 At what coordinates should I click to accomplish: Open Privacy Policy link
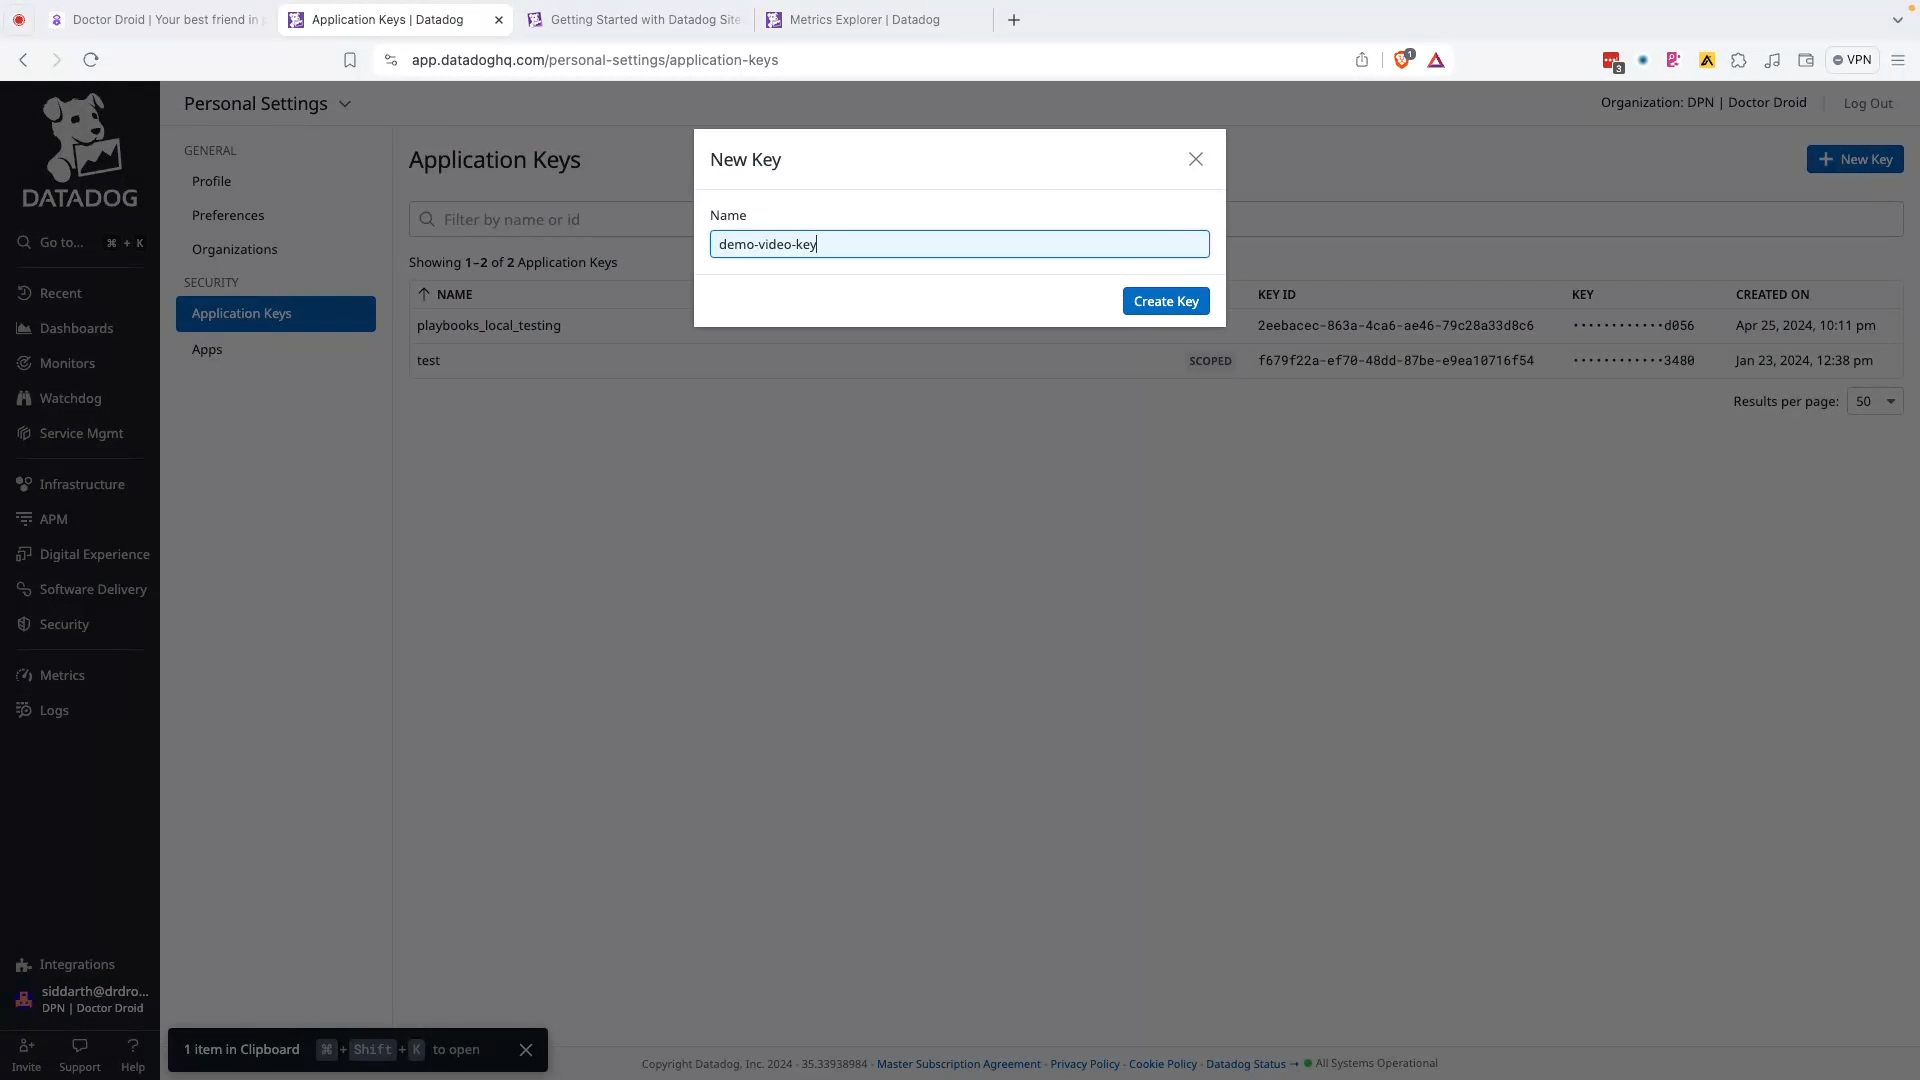pos(1085,1064)
